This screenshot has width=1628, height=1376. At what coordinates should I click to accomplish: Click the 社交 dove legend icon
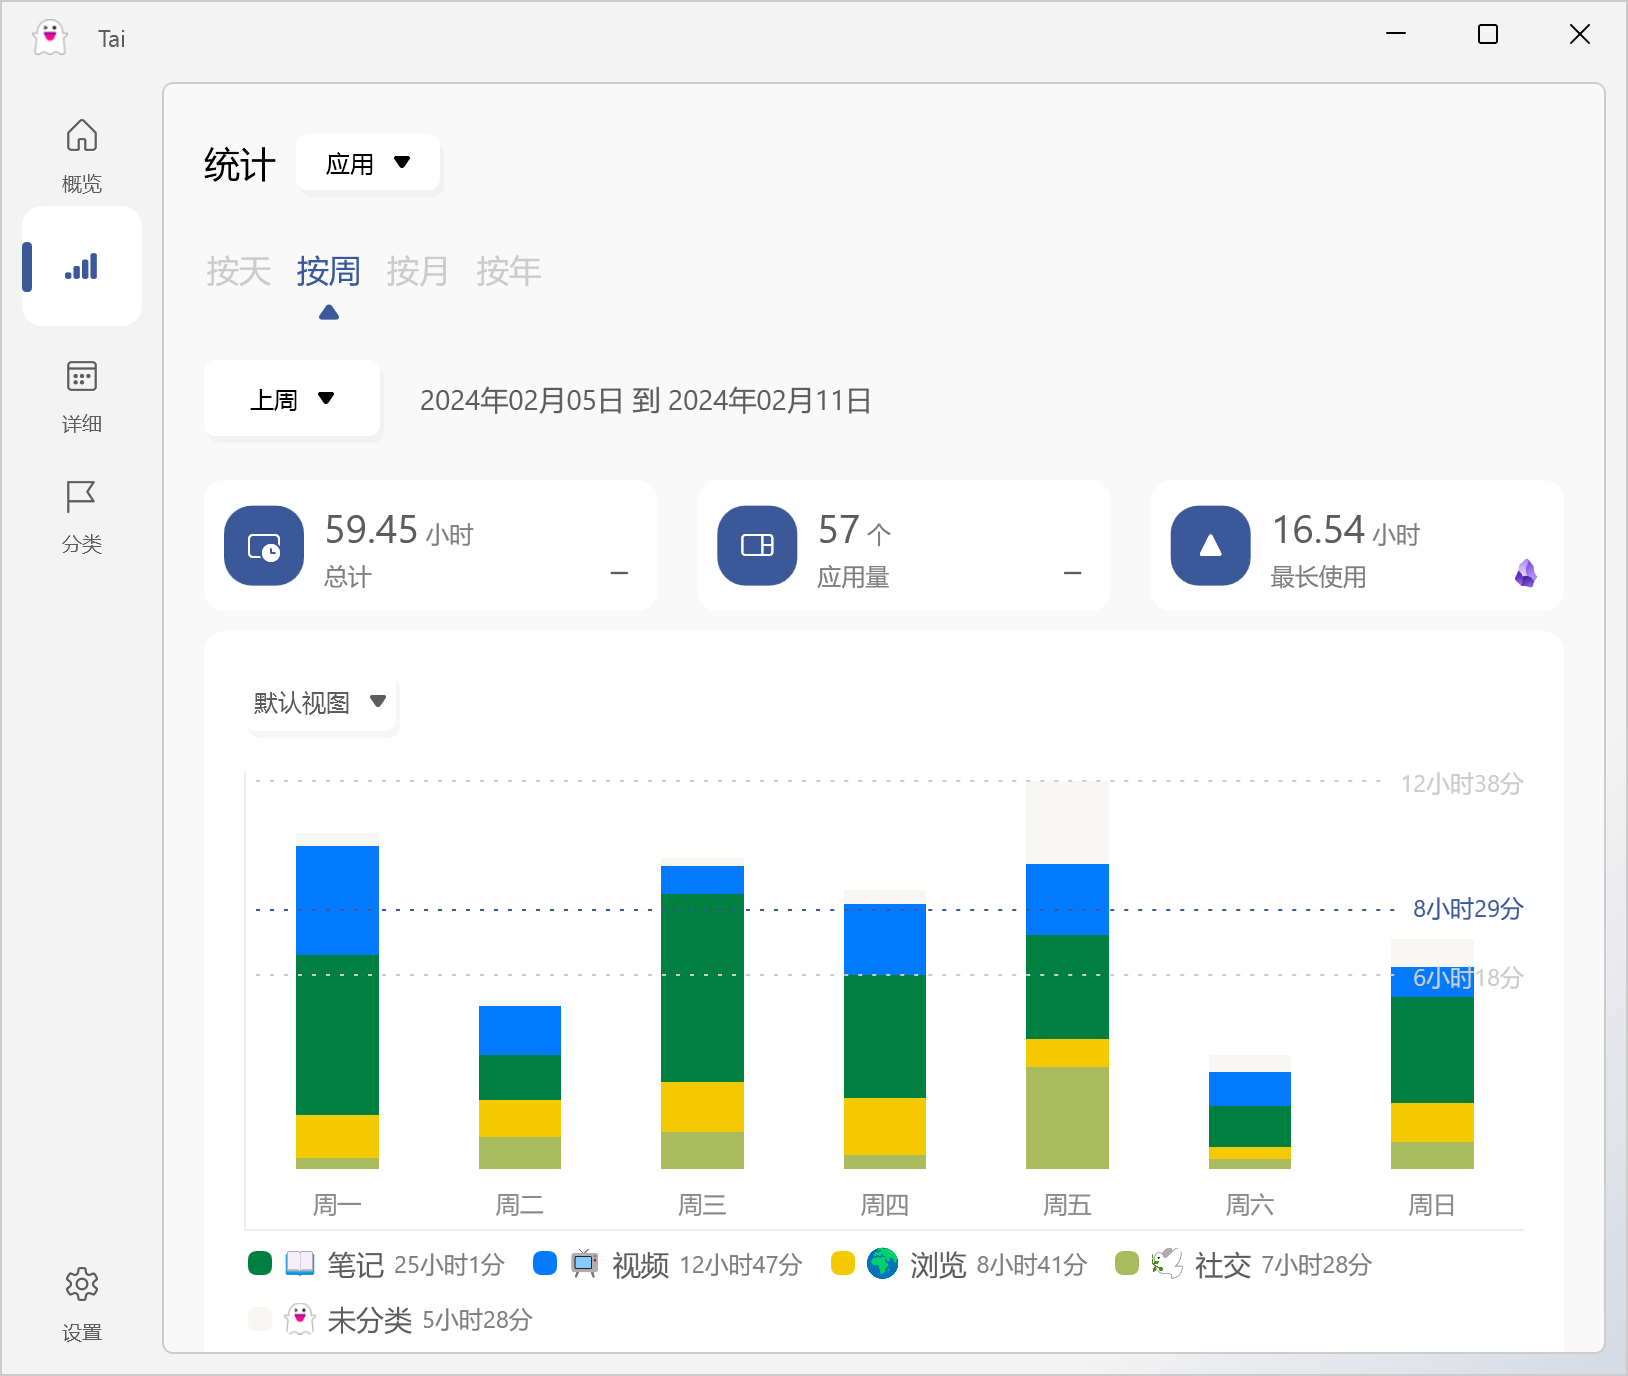(x=1167, y=1264)
